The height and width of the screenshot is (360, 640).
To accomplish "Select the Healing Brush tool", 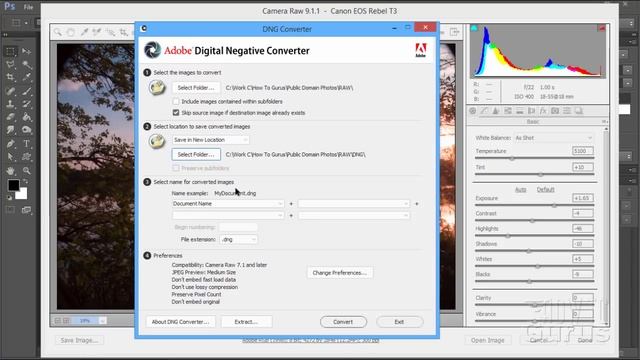I will [x=10, y=91].
